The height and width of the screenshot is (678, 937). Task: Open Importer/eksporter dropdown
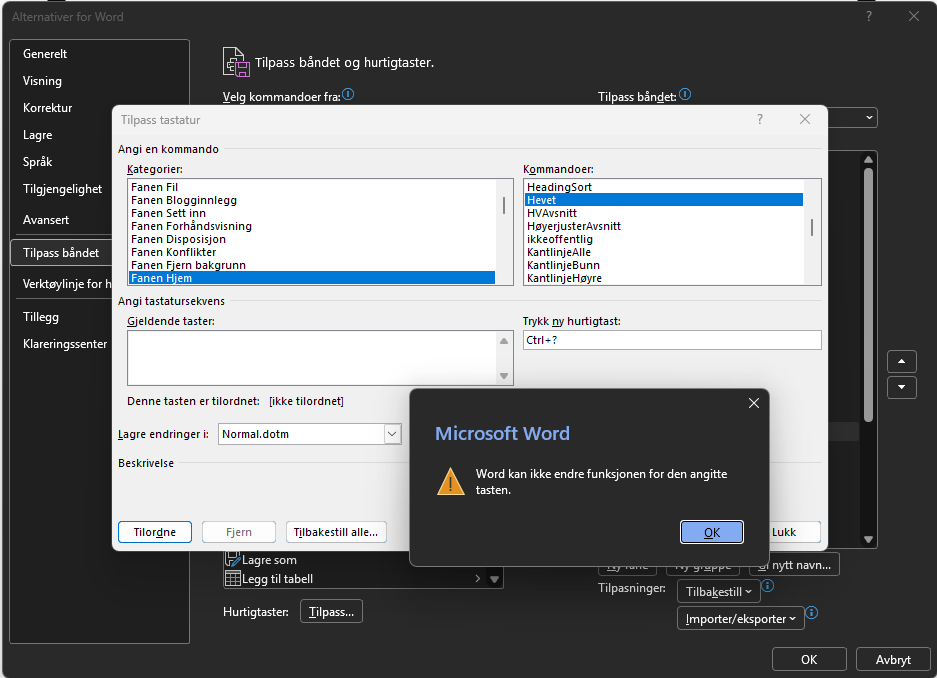click(740, 618)
